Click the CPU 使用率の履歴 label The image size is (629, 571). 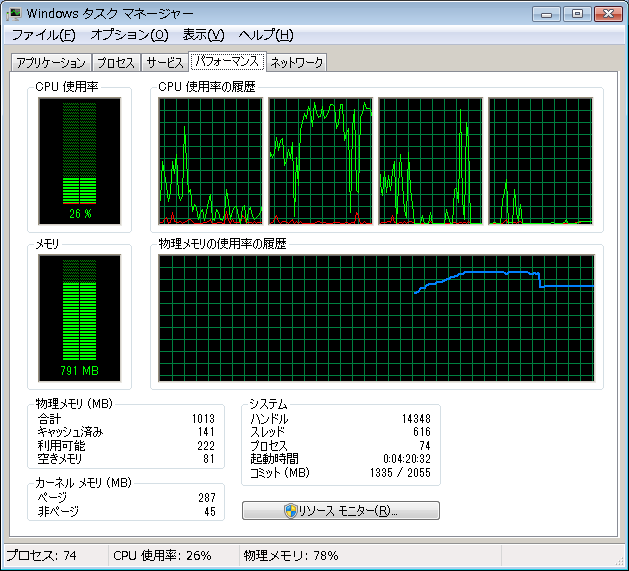[207, 86]
